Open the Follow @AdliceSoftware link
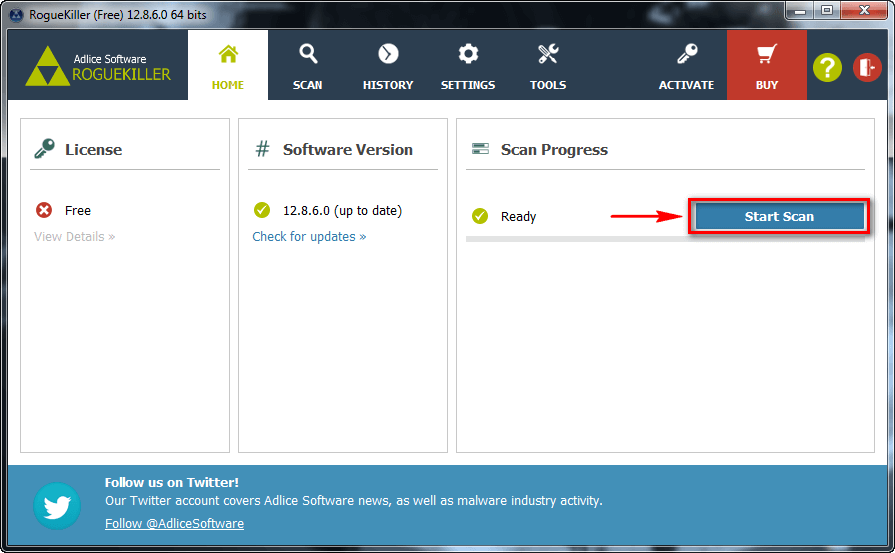 click(x=174, y=524)
